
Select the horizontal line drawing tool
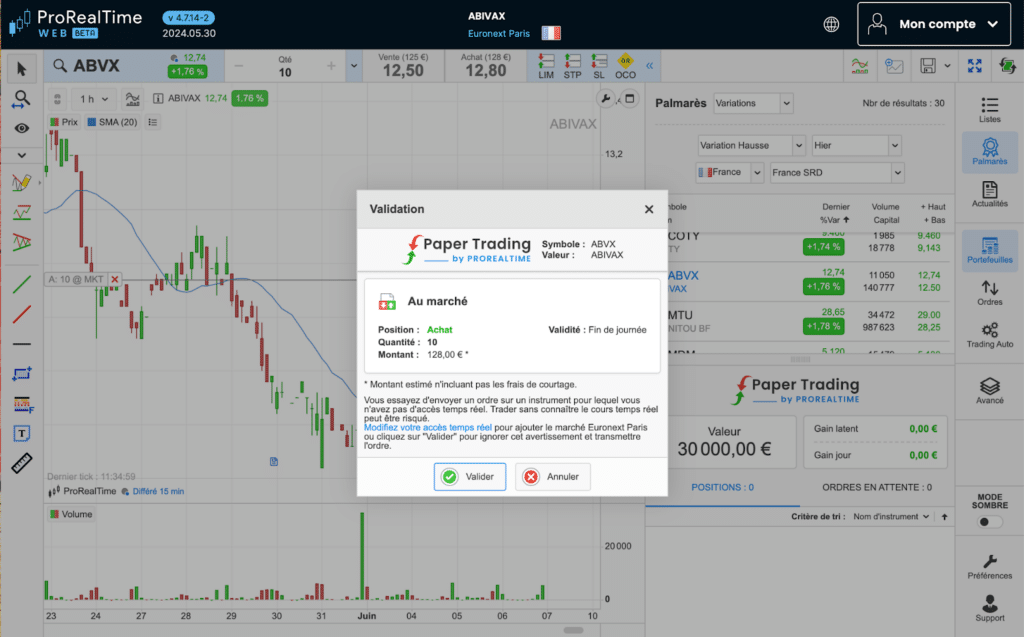point(22,344)
